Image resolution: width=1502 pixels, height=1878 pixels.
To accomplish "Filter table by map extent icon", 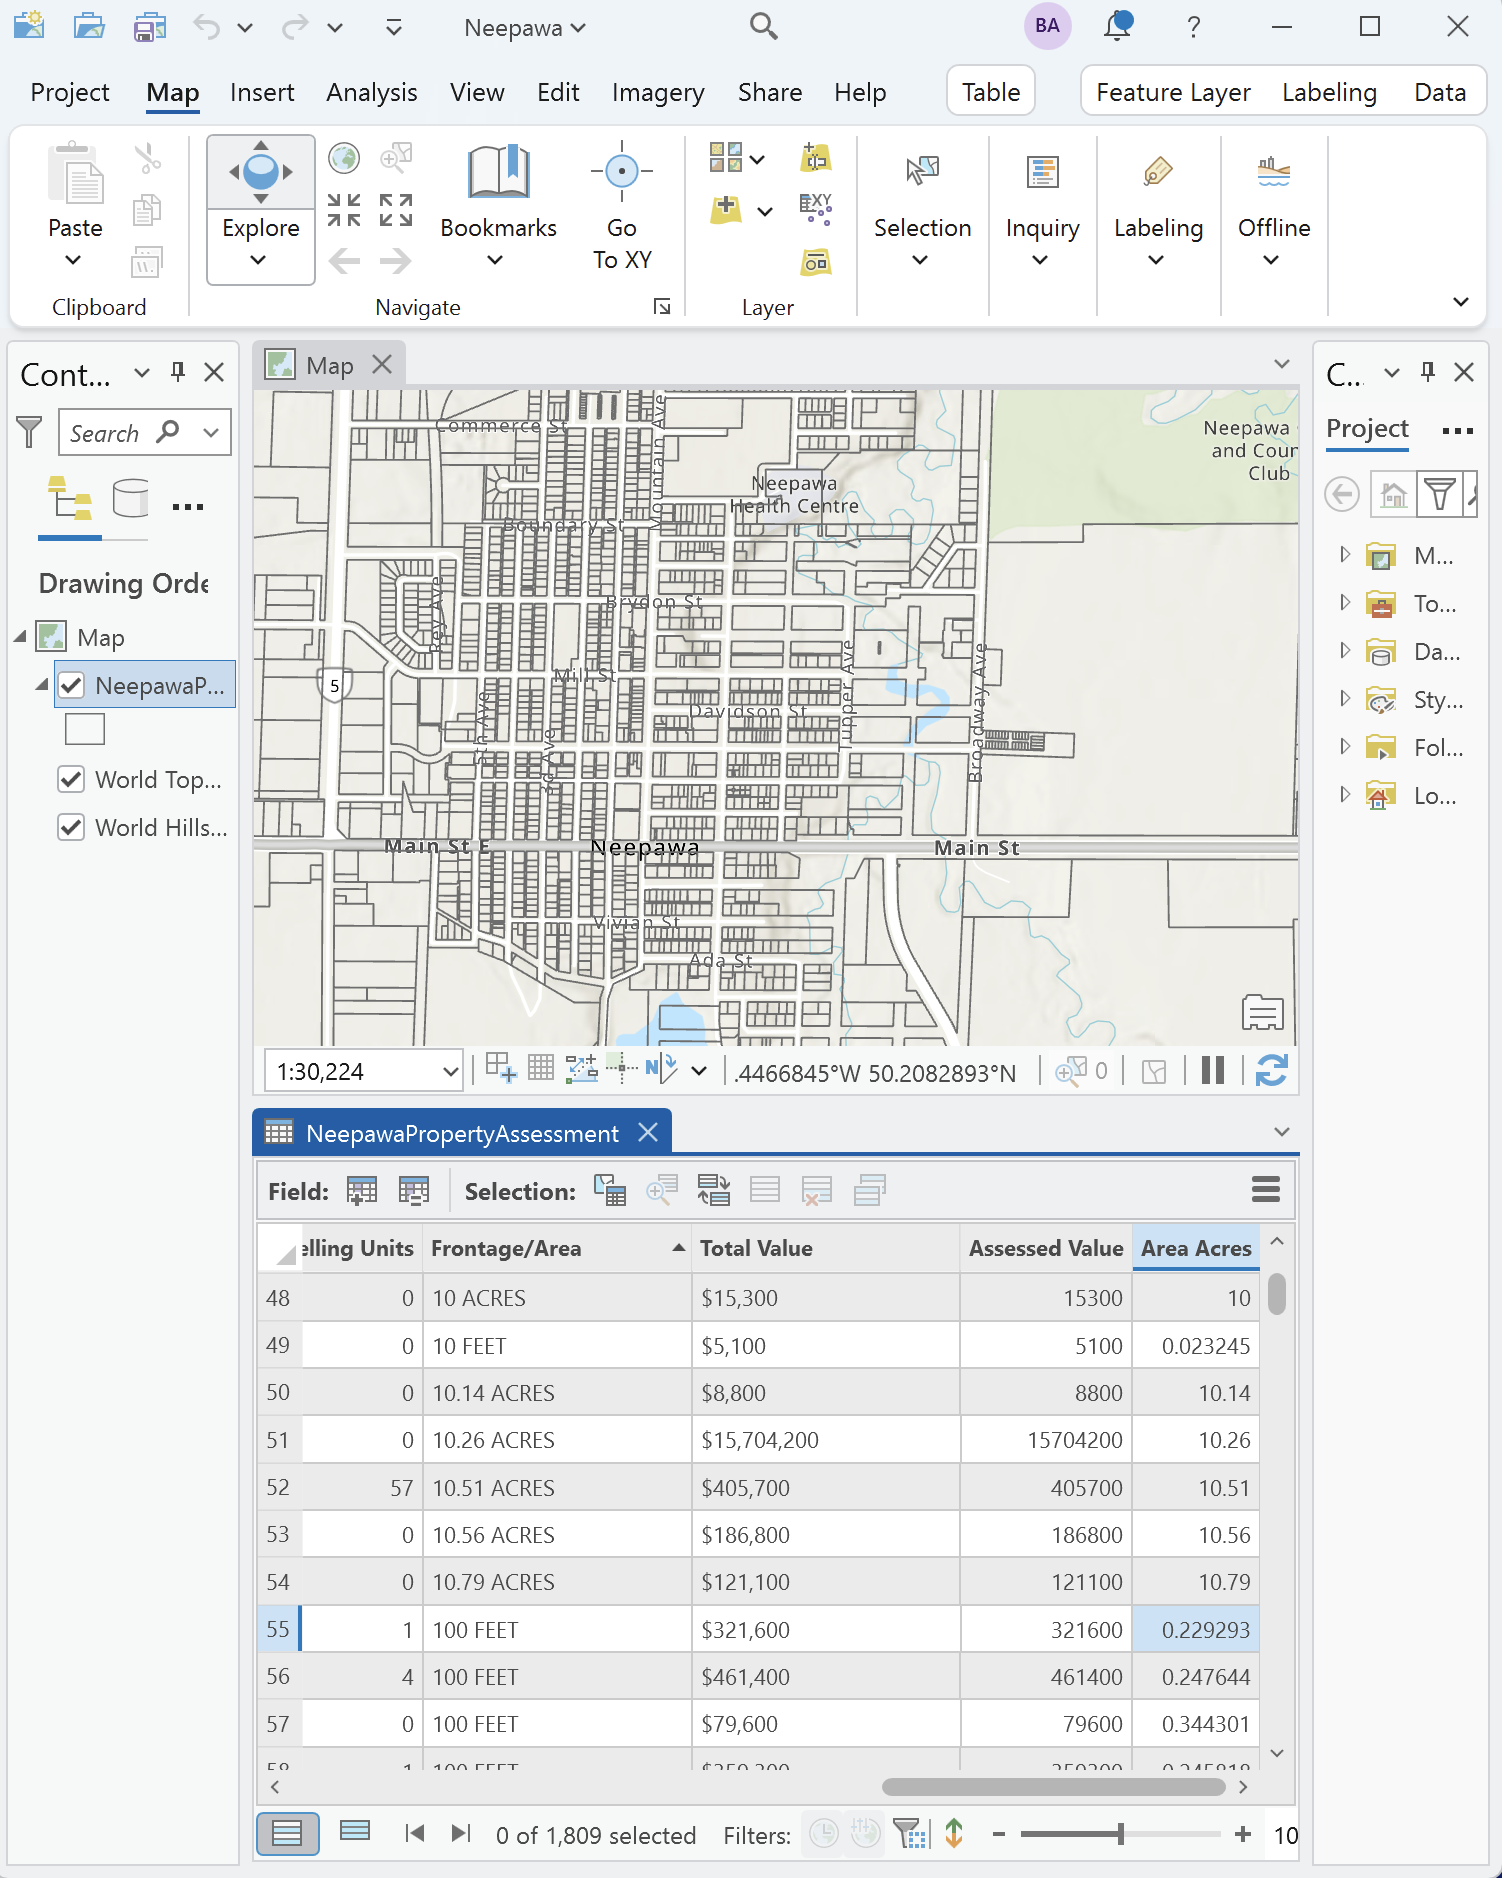I will [x=911, y=1834].
